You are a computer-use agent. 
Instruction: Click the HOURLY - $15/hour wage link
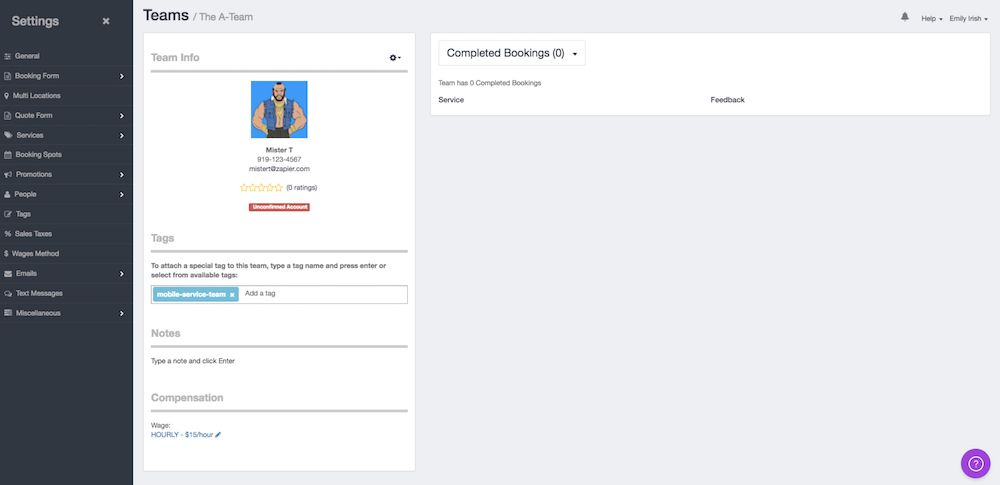(x=181, y=435)
